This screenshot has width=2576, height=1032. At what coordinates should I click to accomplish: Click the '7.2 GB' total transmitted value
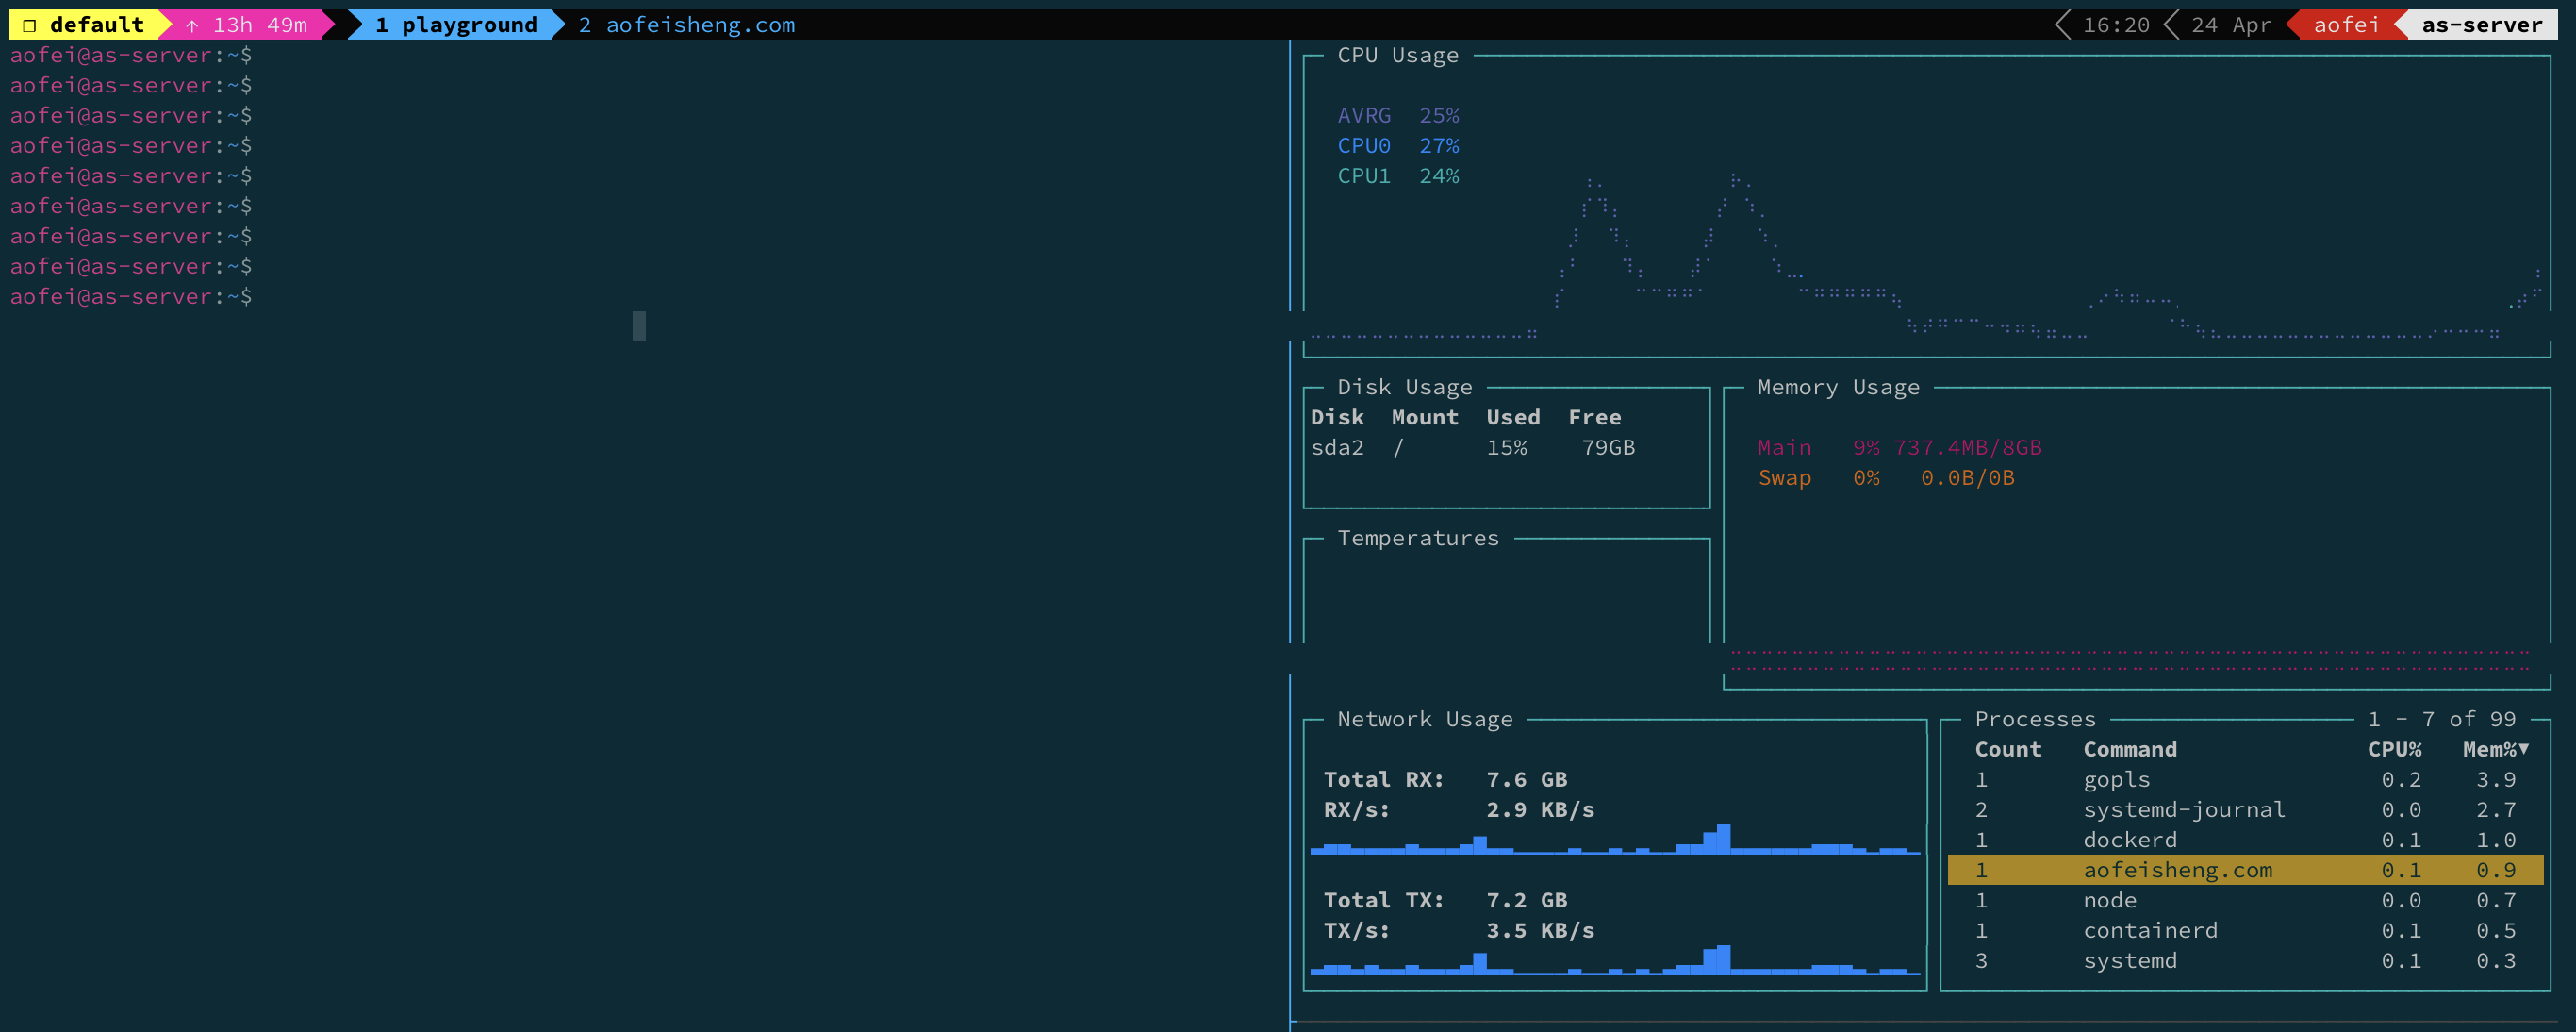pos(1527,901)
